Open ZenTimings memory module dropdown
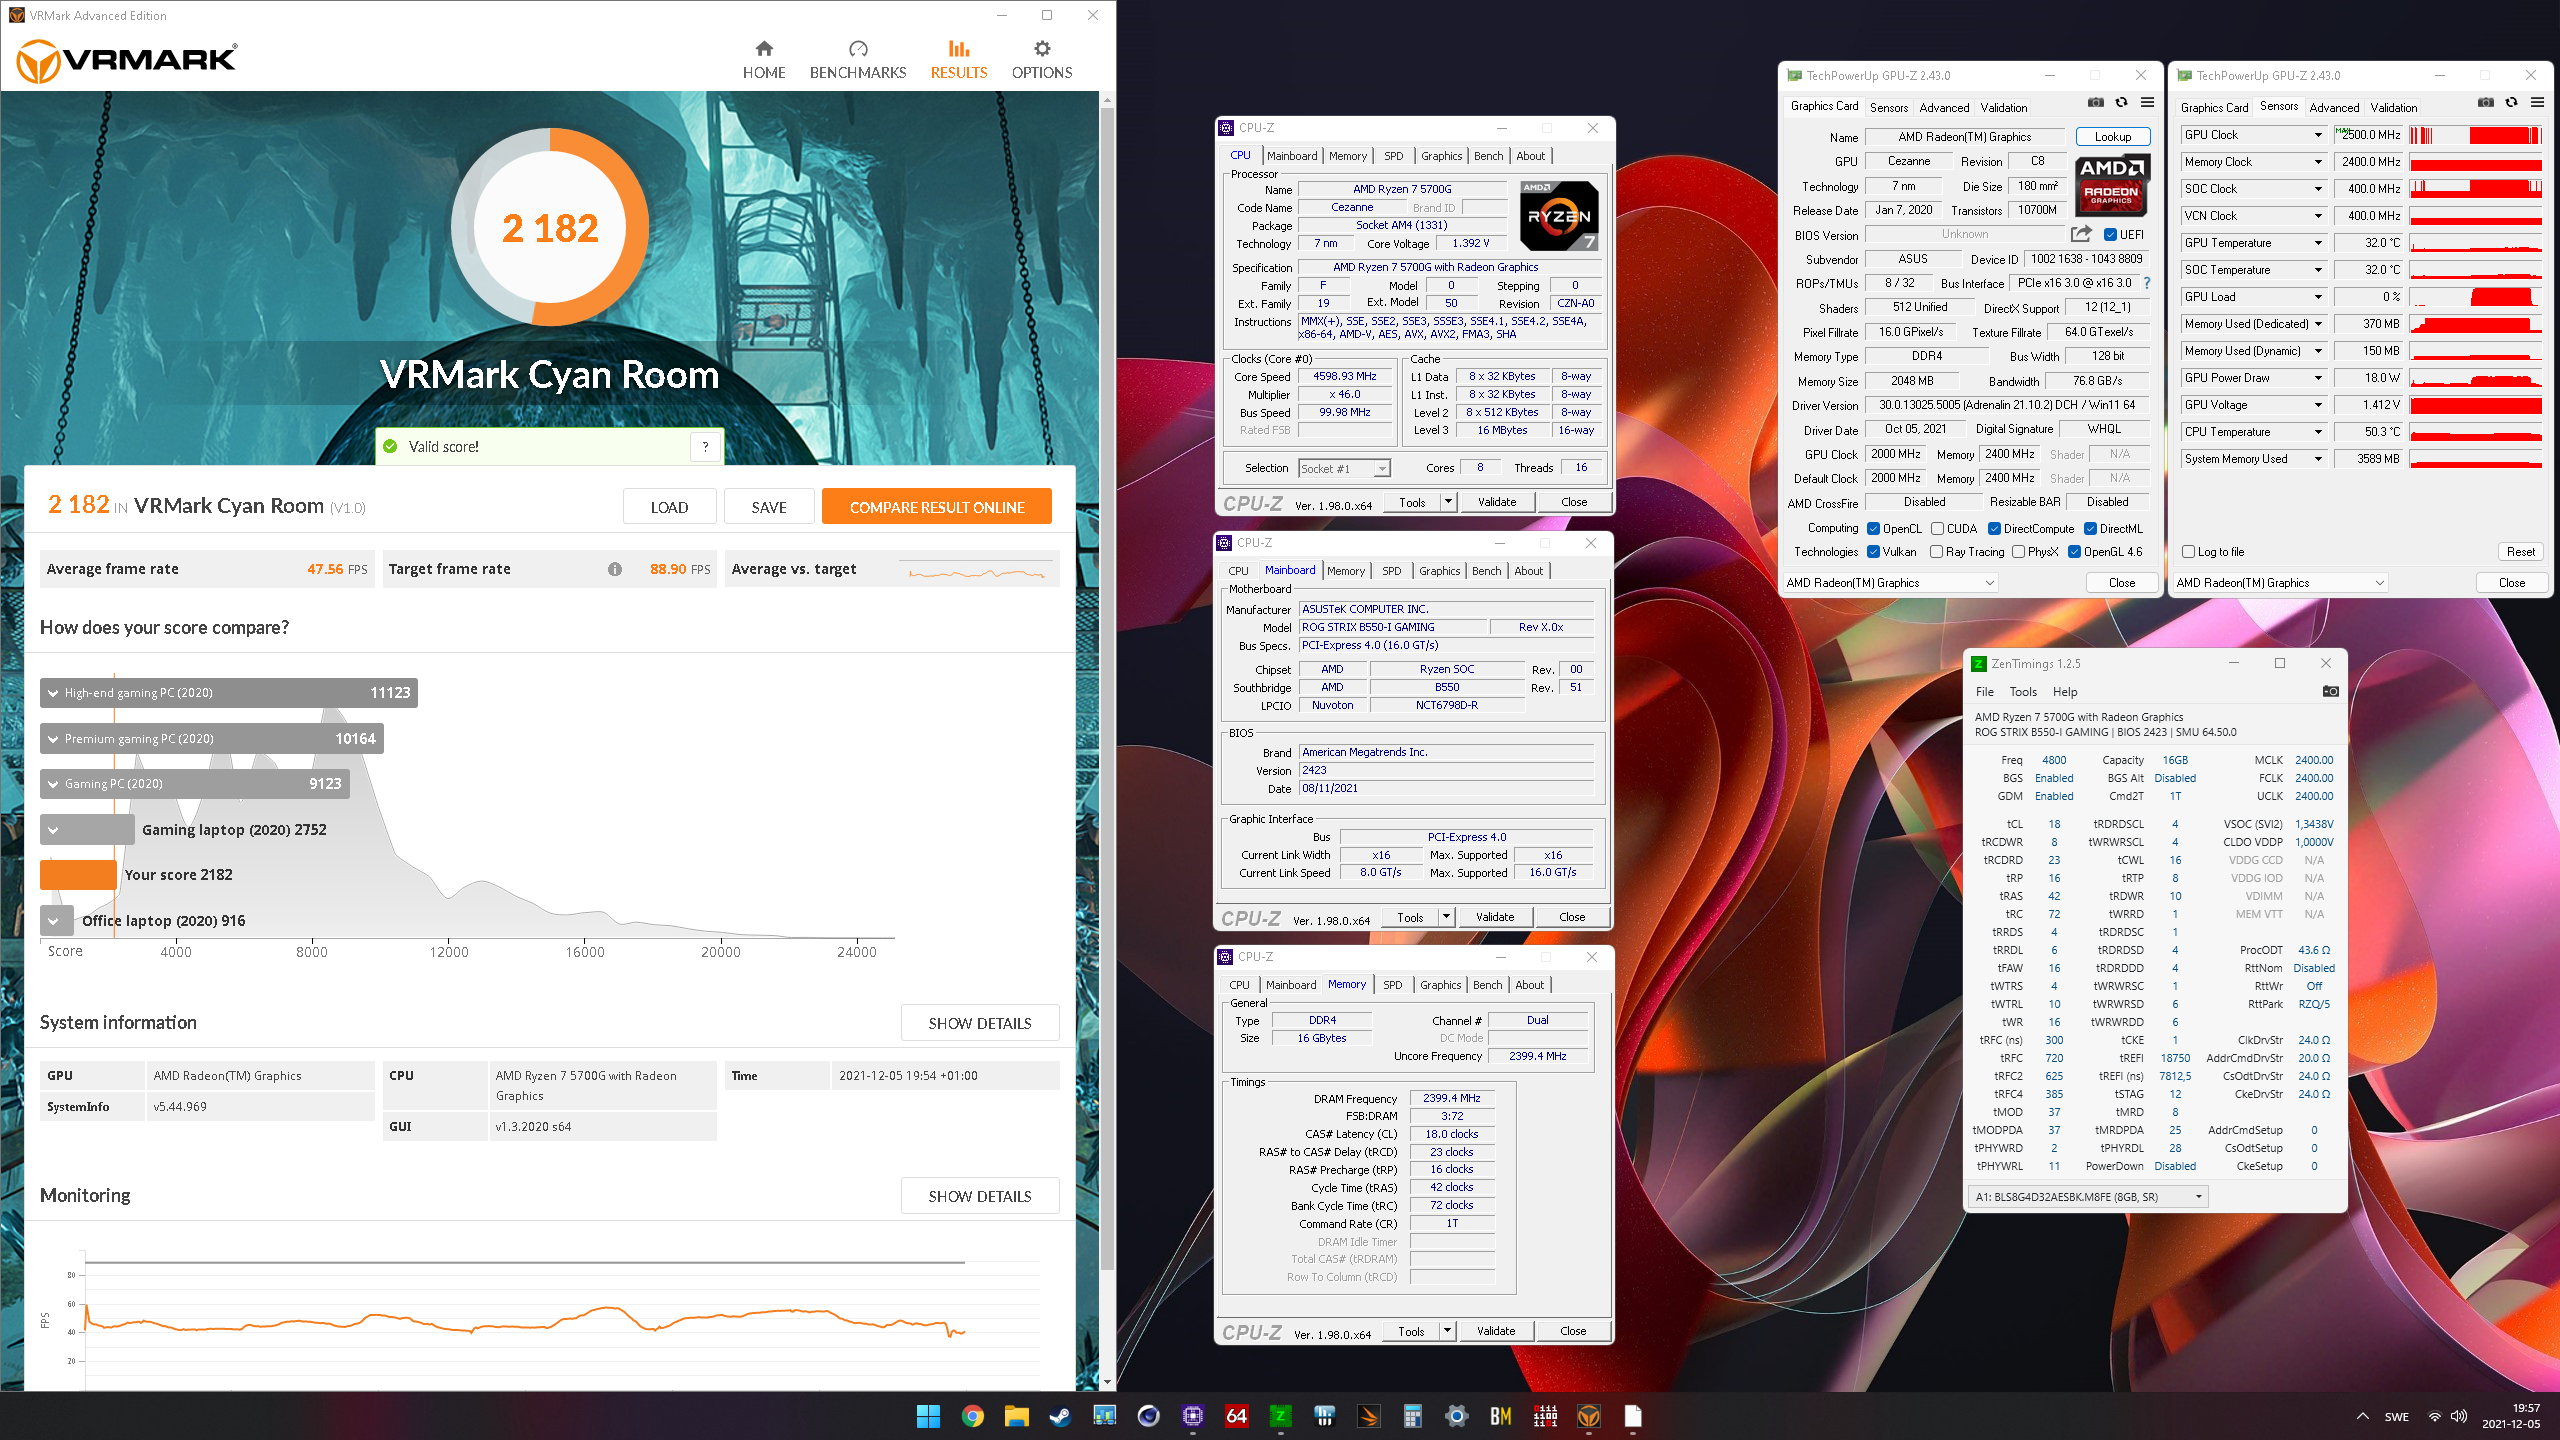This screenshot has width=2560, height=1440. (x=2088, y=1197)
